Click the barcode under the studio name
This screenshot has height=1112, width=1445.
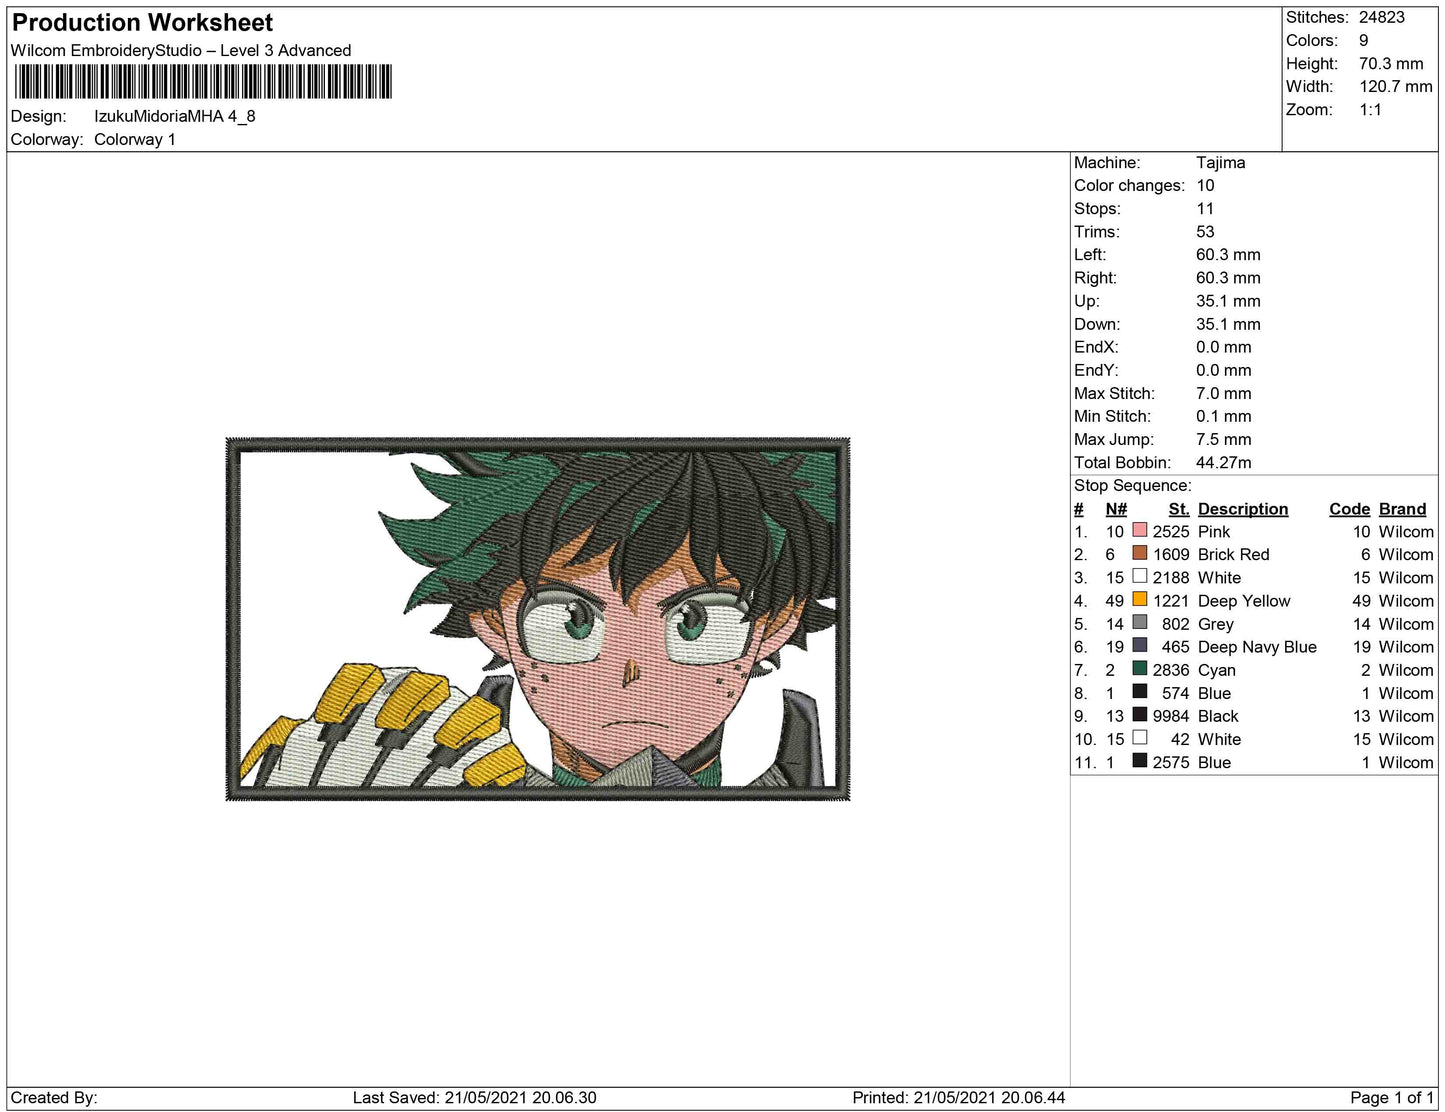pos(202,82)
